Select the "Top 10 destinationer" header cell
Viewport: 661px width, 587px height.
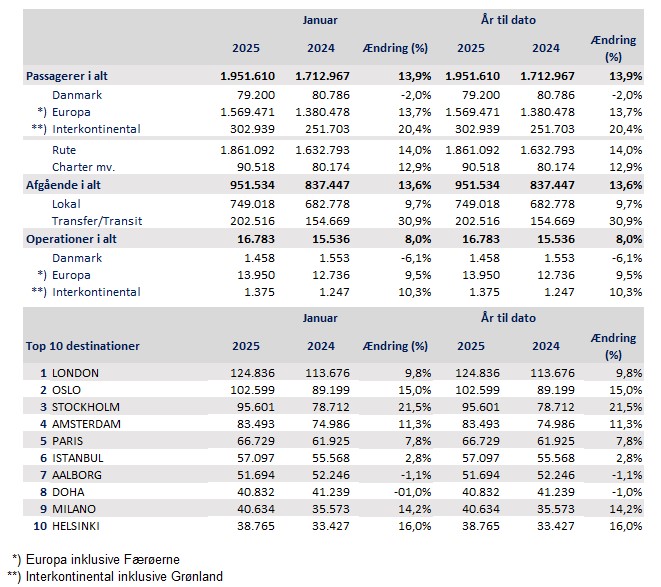[83, 346]
